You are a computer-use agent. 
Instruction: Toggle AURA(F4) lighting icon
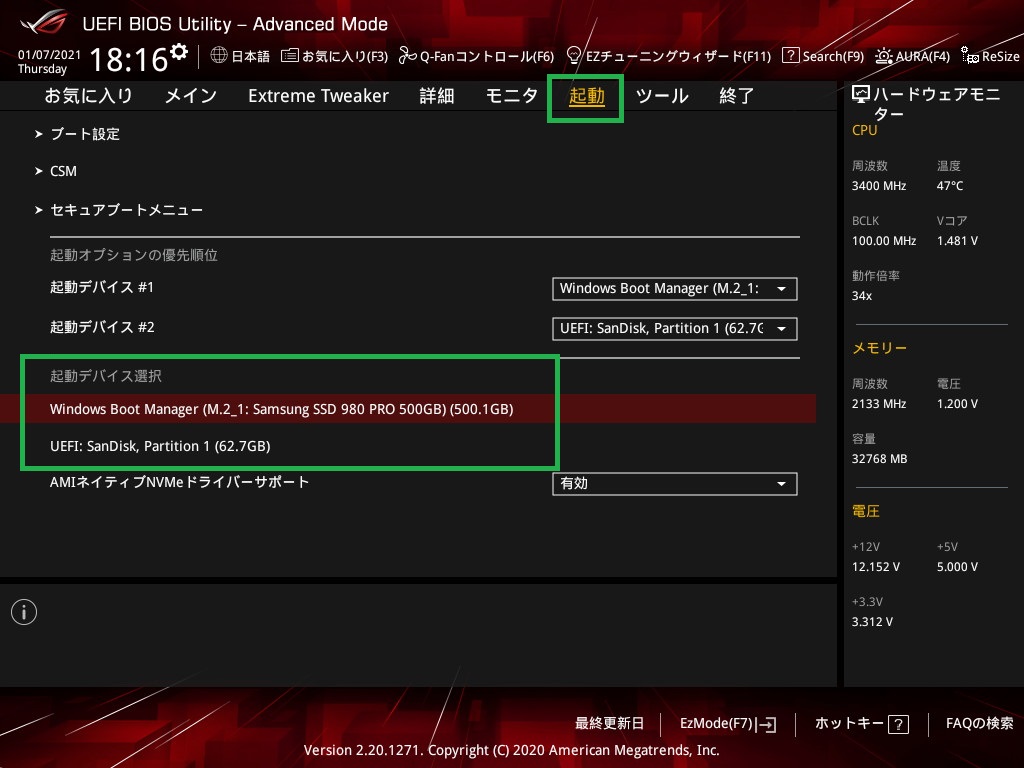[884, 56]
